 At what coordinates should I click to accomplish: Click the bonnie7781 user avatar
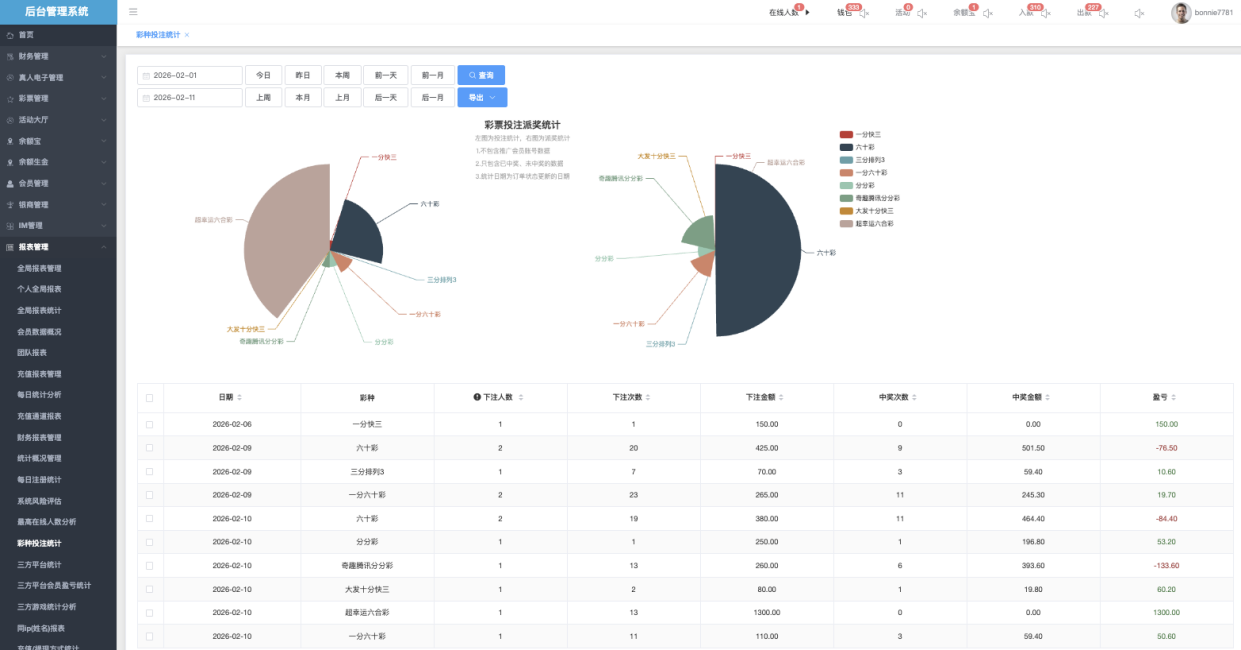coord(1181,13)
